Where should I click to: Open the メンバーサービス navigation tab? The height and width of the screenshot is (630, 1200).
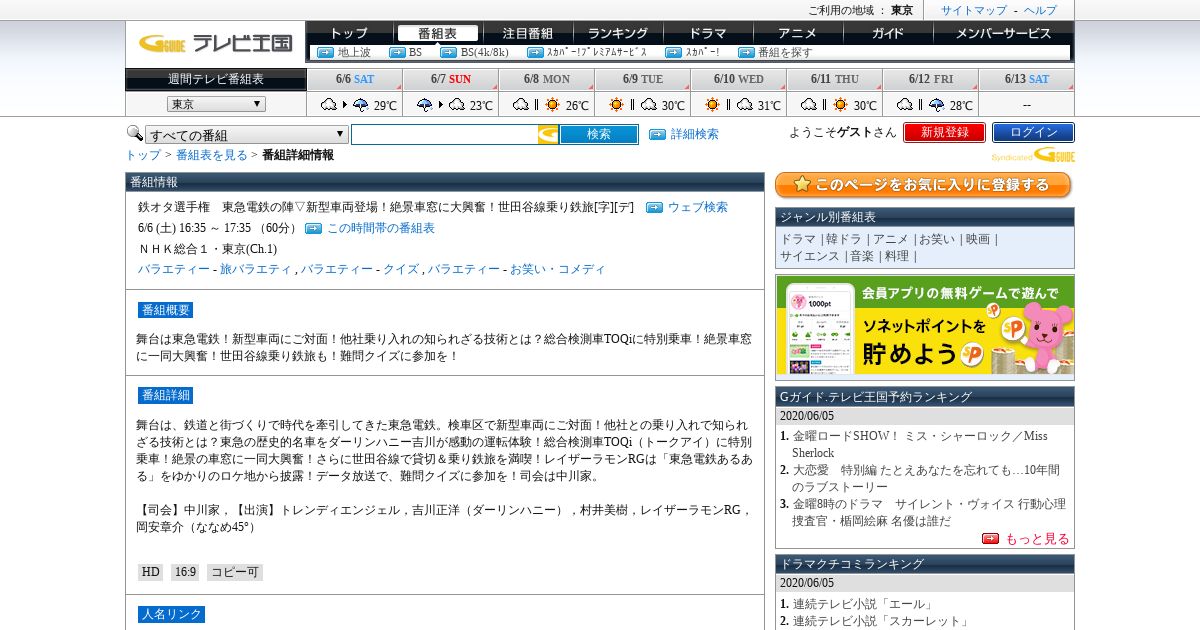point(1003,33)
